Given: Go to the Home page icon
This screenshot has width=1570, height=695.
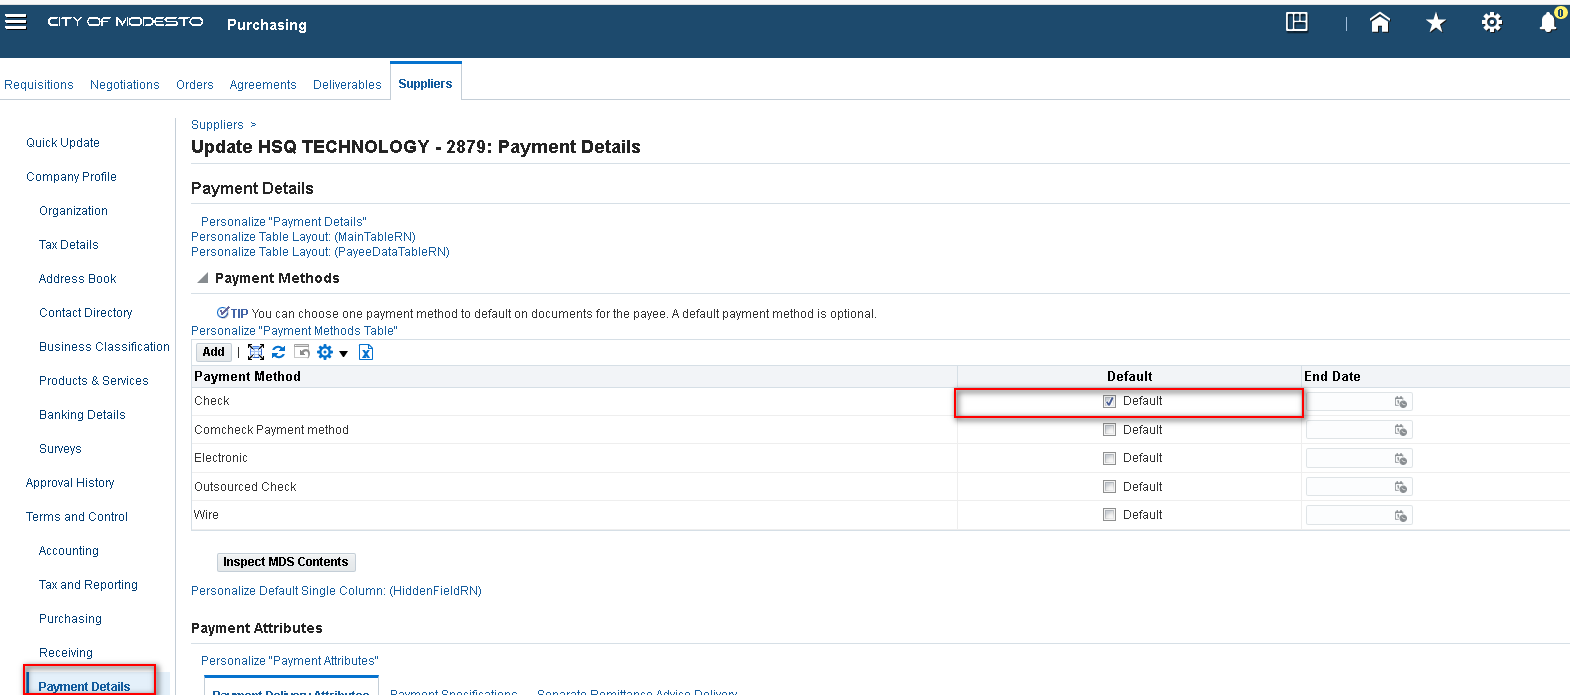Looking at the screenshot, I should 1380,22.
